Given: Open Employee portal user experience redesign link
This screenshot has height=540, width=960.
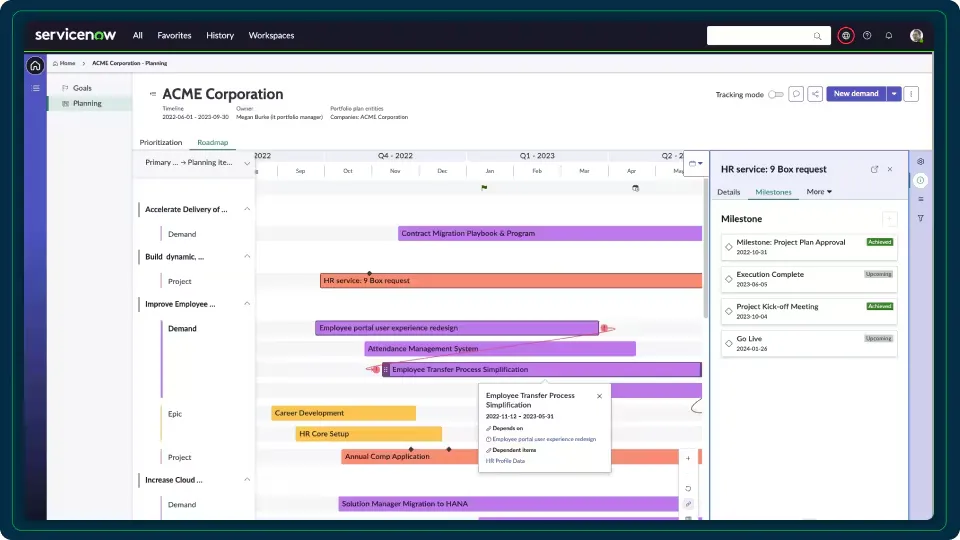Looking at the screenshot, I should [x=544, y=439].
